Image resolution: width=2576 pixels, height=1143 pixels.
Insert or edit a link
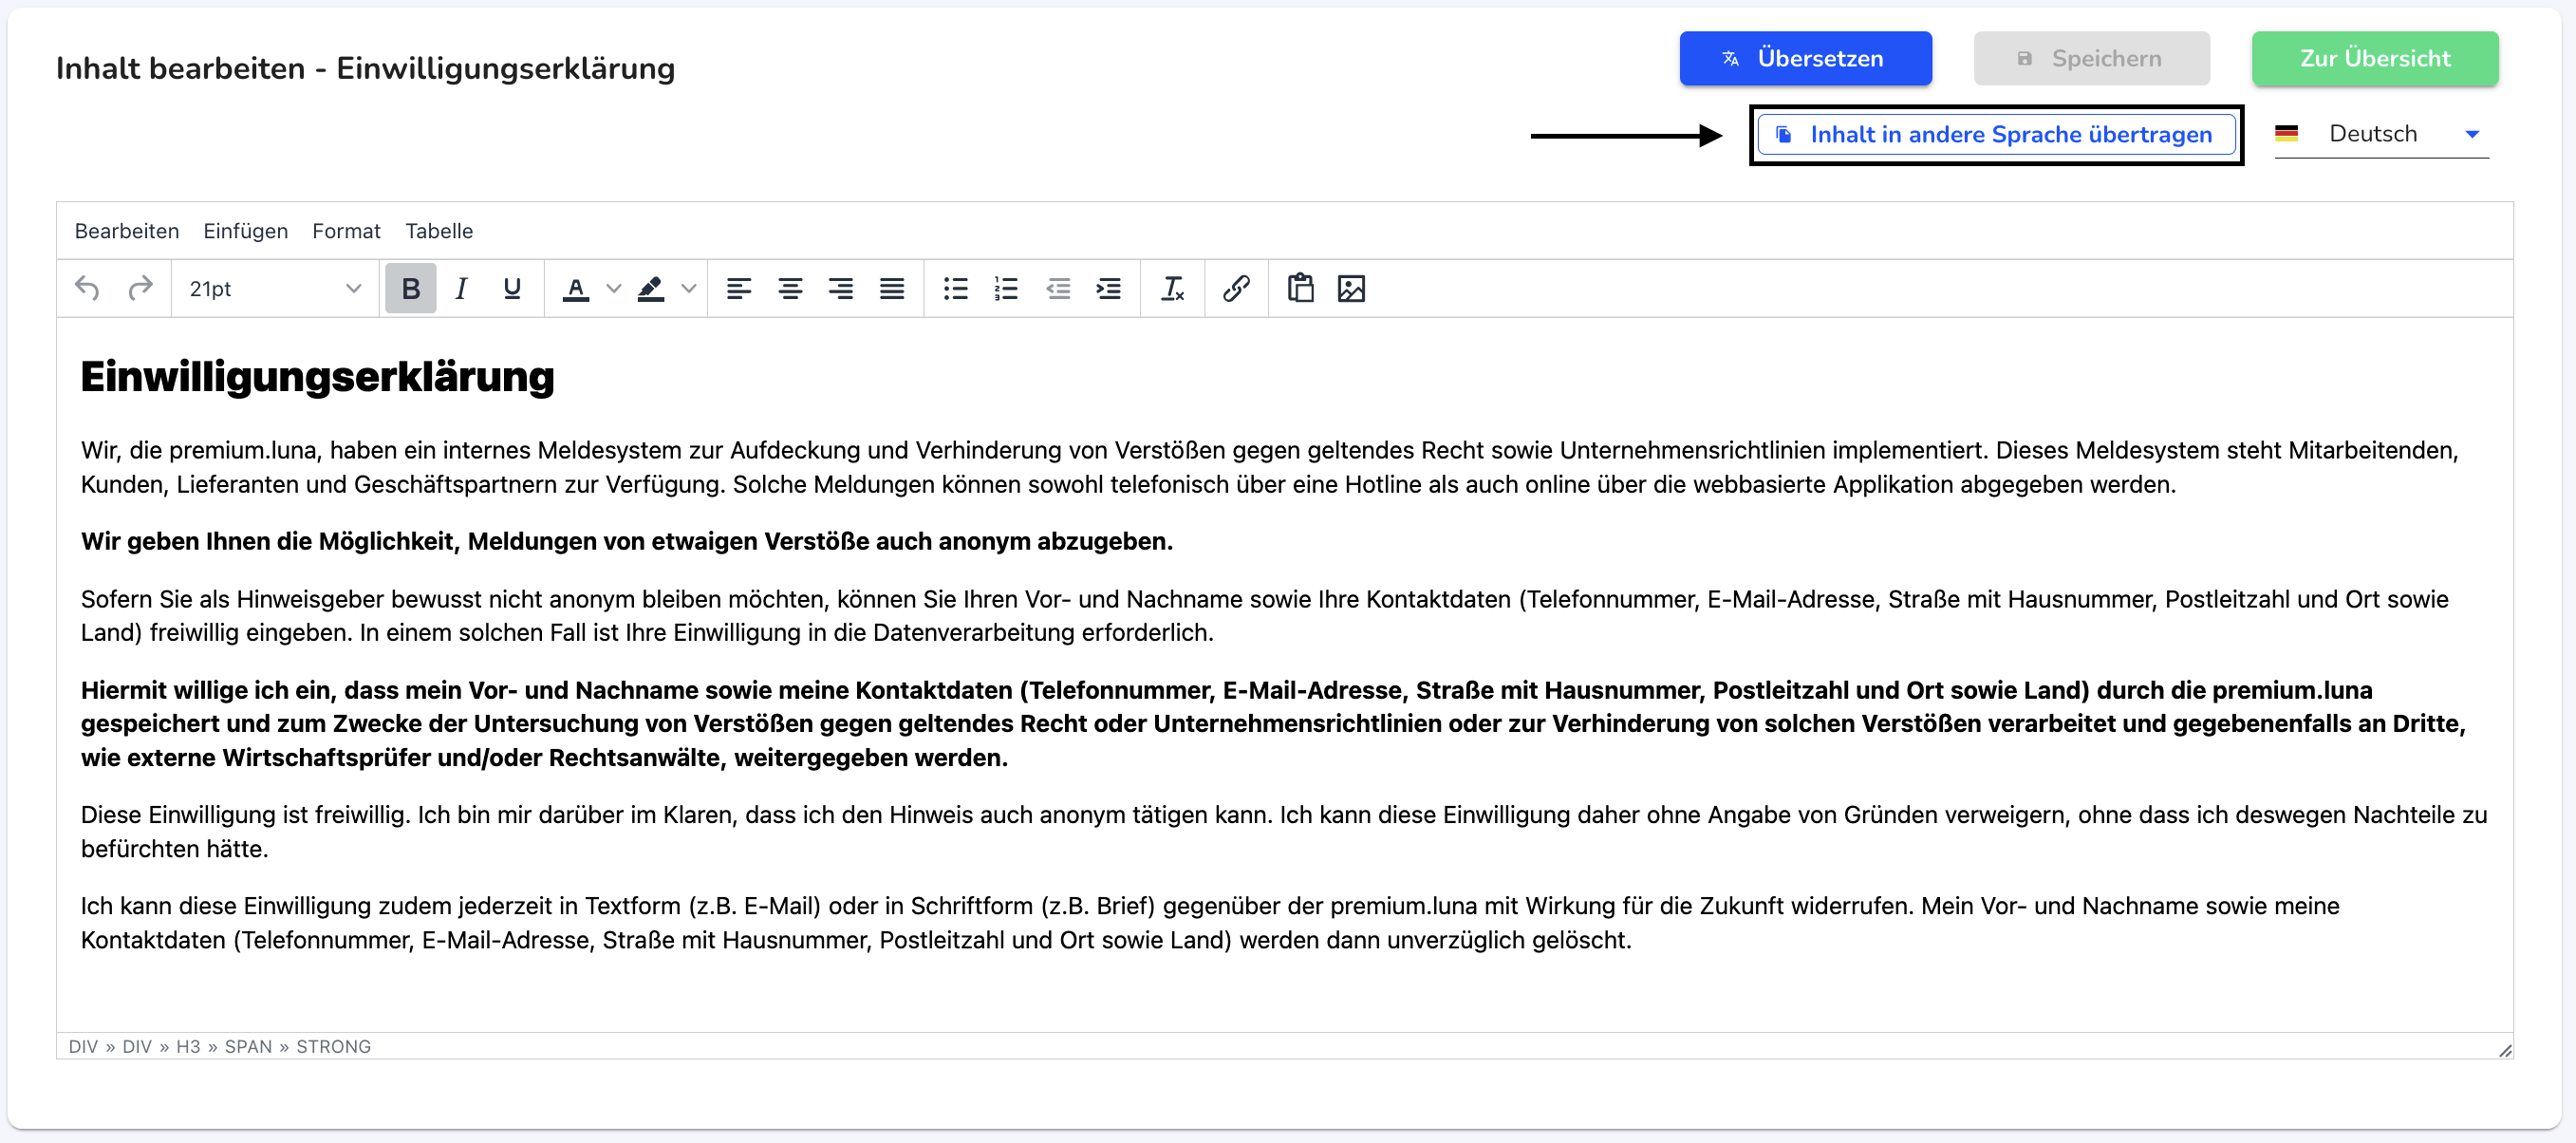point(1236,288)
